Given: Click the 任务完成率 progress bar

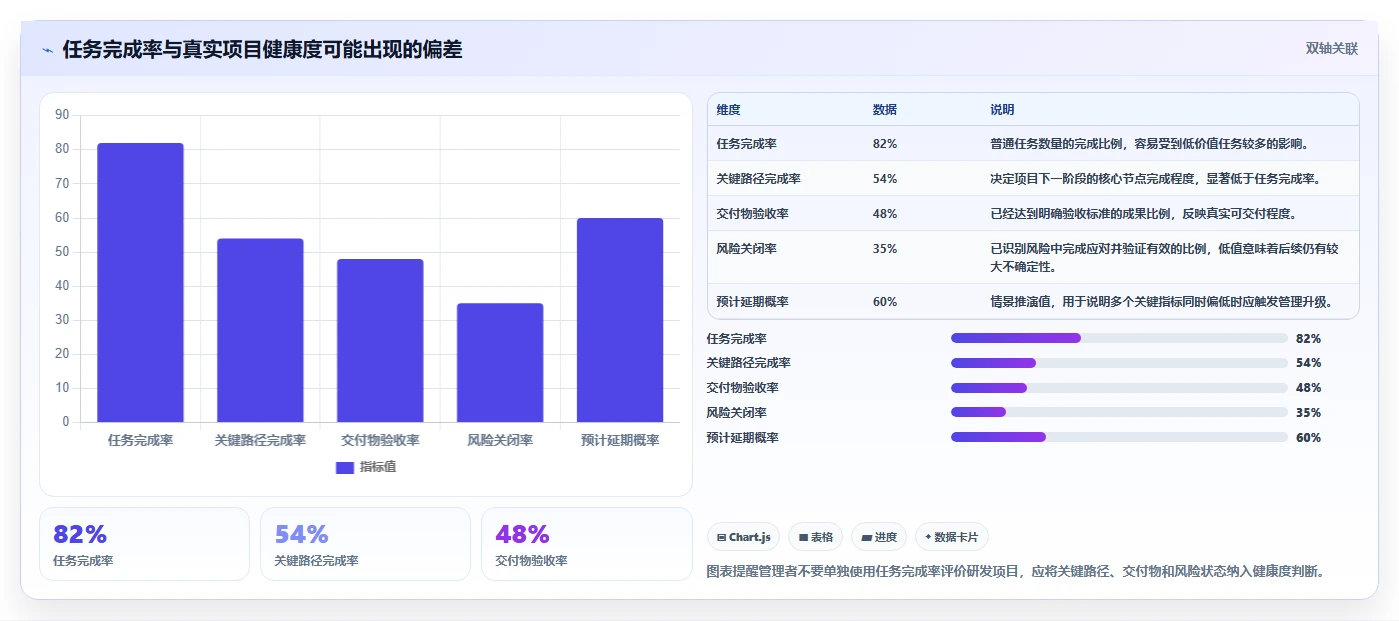Looking at the screenshot, I should click(x=1119, y=338).
